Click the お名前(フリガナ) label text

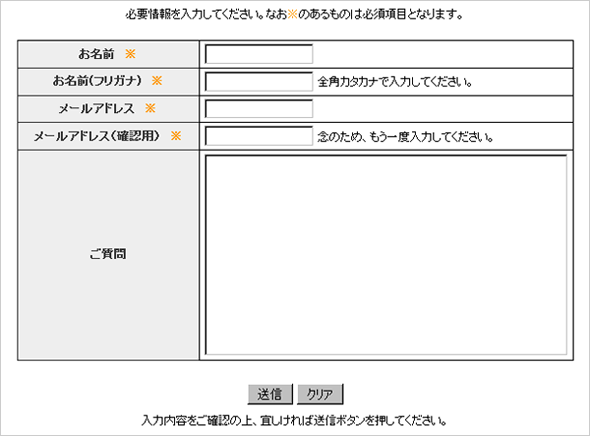point(97,81)
